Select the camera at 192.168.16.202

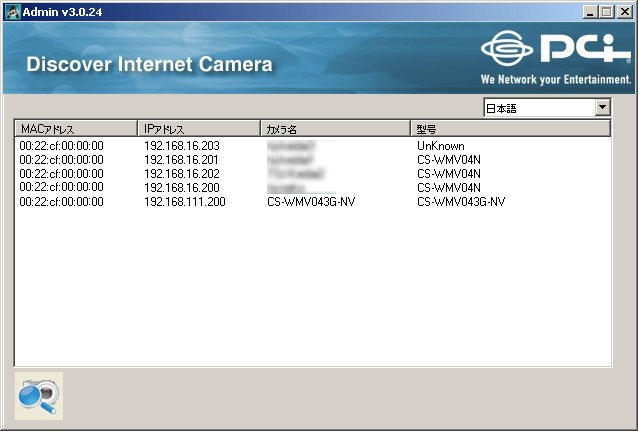(x=181, y=174)
